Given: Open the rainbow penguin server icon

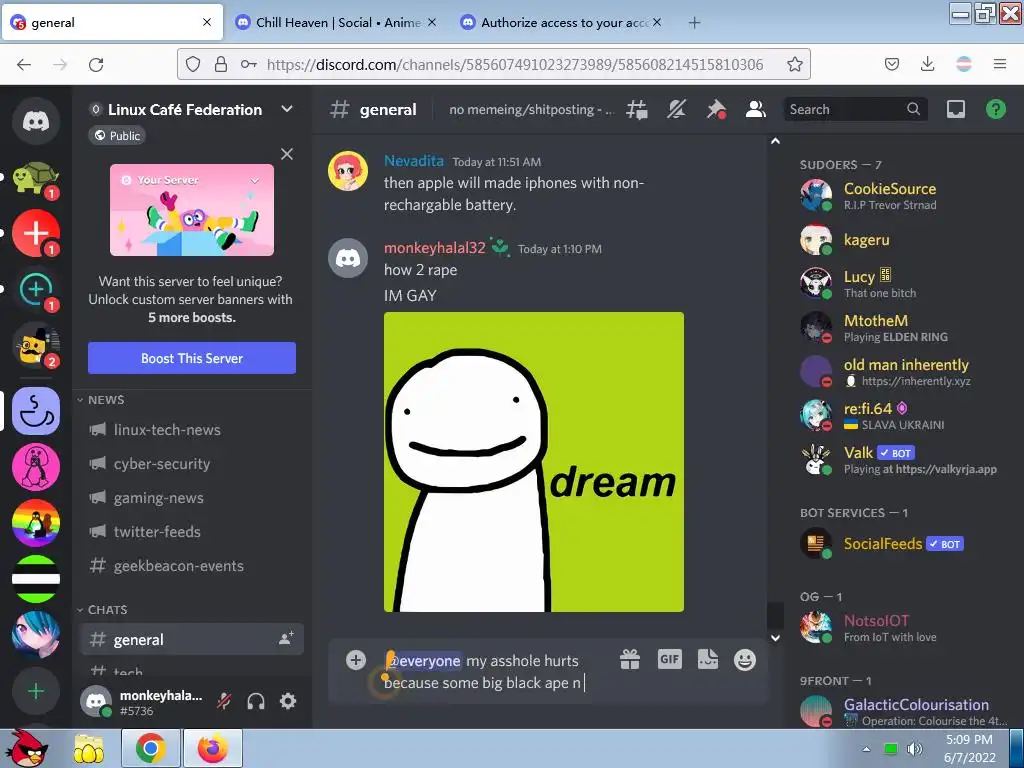Looking at the screenshot, I should pyautogui.click(x=36, y=523).
